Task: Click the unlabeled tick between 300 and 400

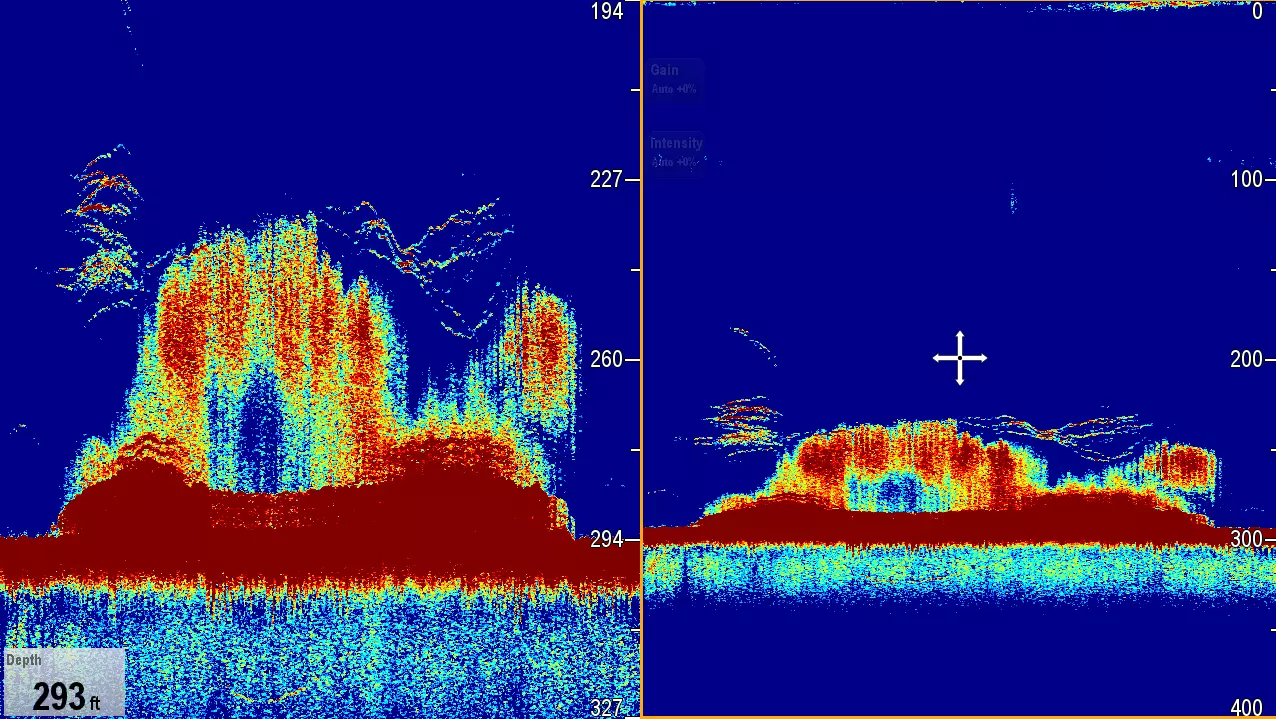Action: point(1270,630)
